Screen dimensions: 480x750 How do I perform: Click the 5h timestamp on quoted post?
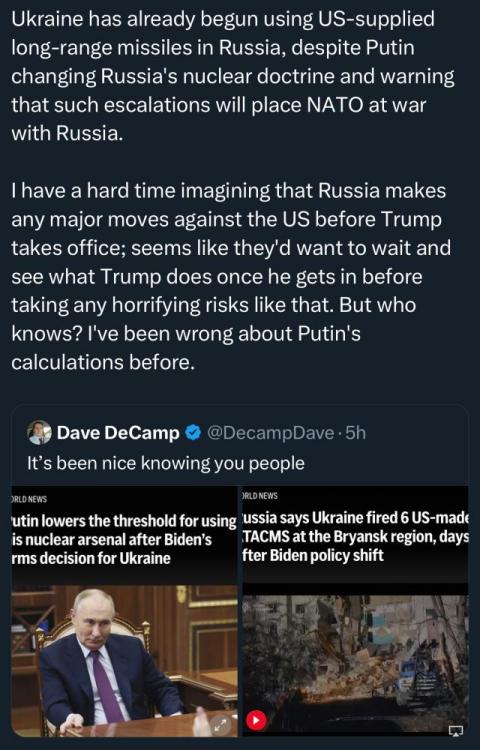[355, 433]
